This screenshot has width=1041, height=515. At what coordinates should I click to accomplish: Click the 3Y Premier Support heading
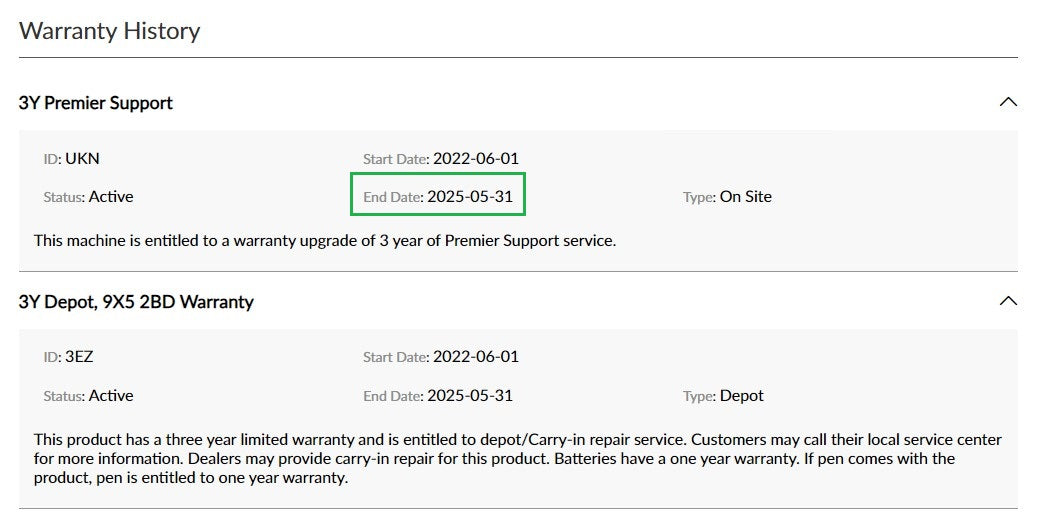pos(96,103)
